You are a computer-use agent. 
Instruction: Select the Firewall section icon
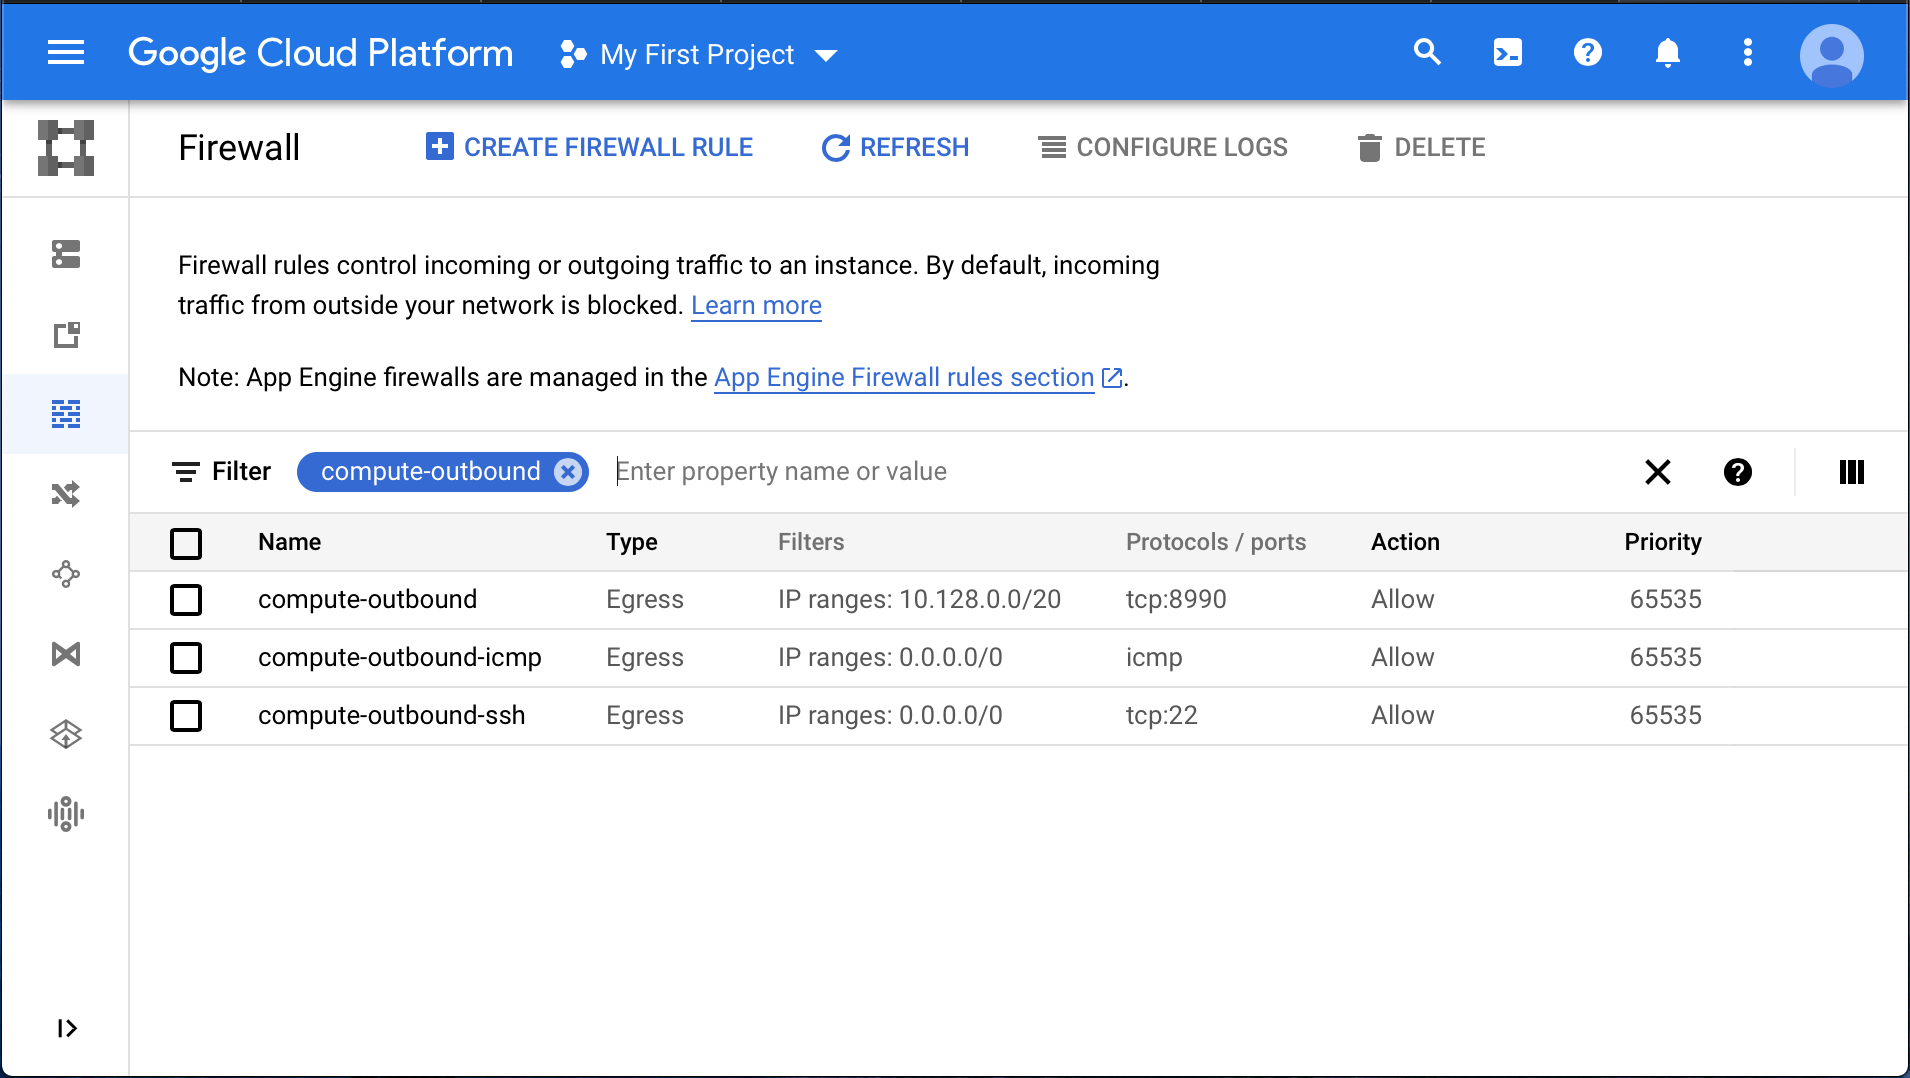point(66,413)
